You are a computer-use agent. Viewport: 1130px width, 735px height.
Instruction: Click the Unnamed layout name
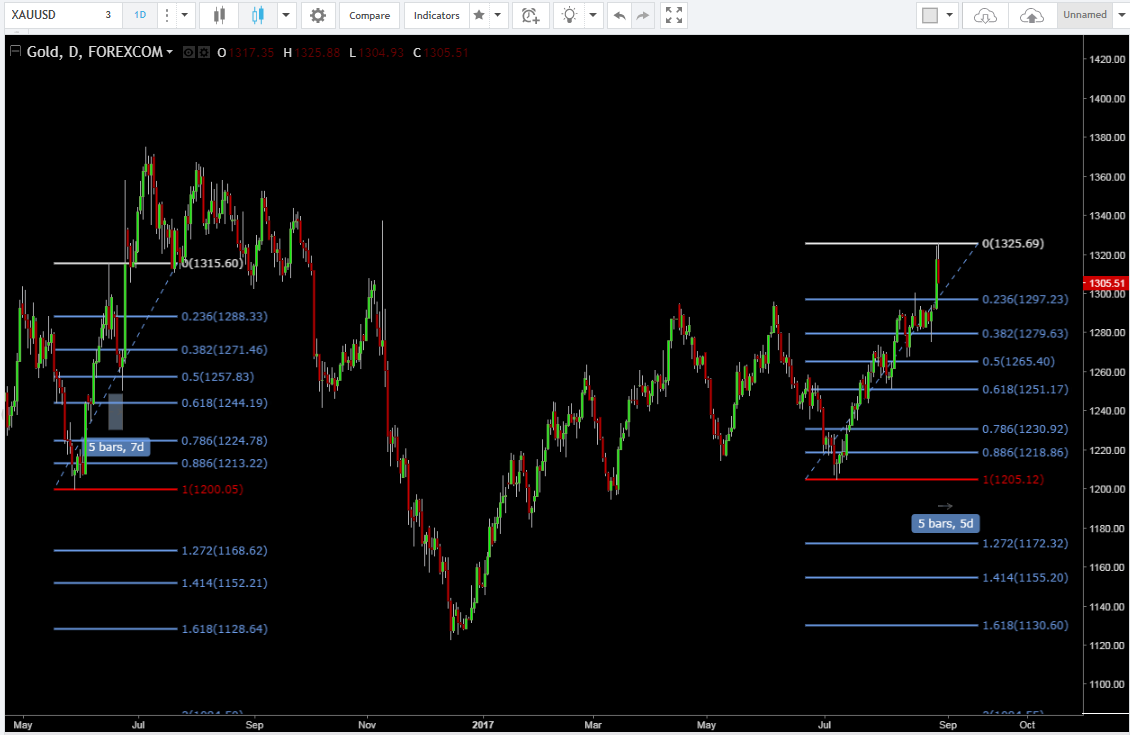point(1085,15)
